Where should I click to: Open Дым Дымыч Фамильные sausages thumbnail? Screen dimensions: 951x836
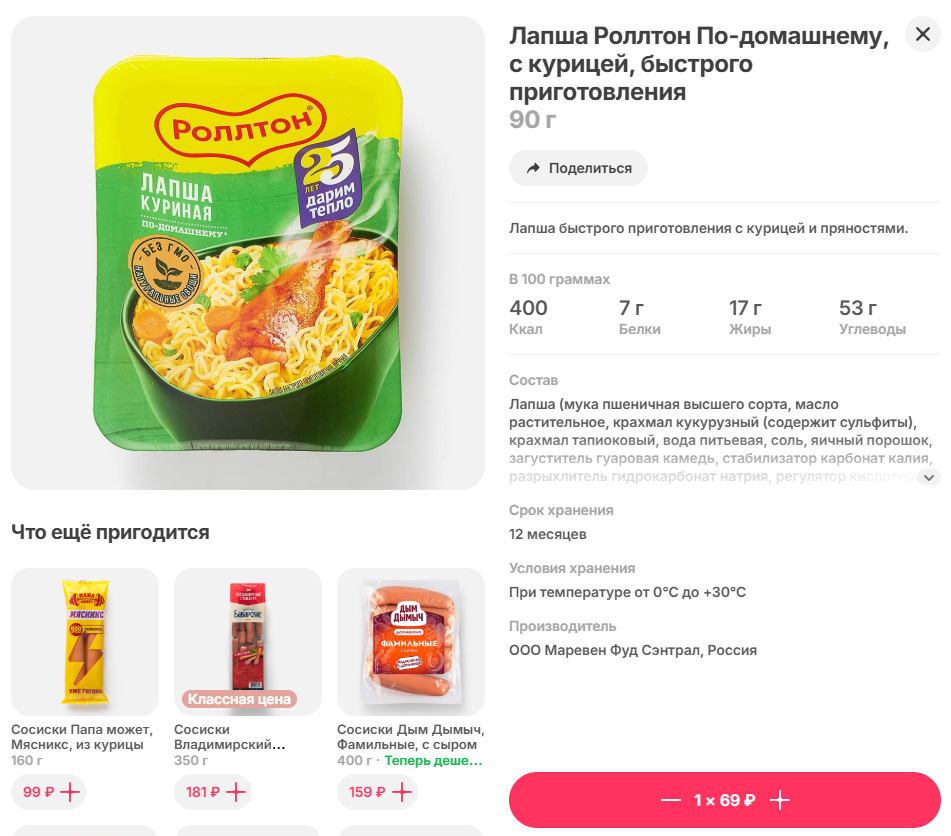point(411,641)
